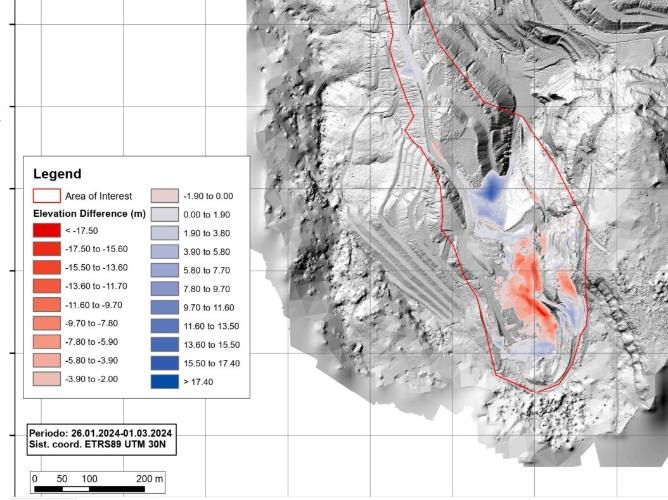Viewport: 668px width, 500px height.
Task: Click the swatch for '-1.90 to 0.00'
Action: coord(165,196)
